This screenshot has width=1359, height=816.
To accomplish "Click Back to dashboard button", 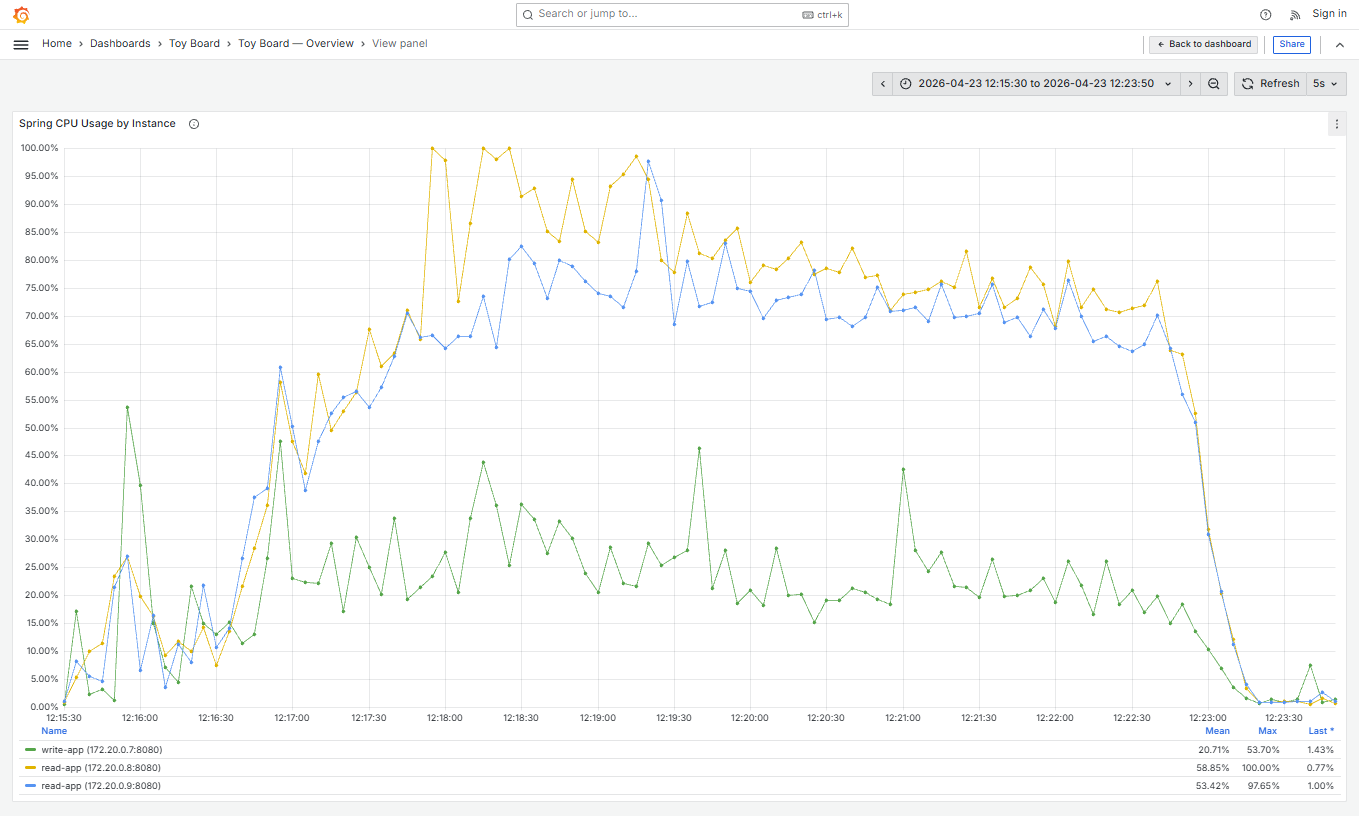I will click(x=1204, y=44).
